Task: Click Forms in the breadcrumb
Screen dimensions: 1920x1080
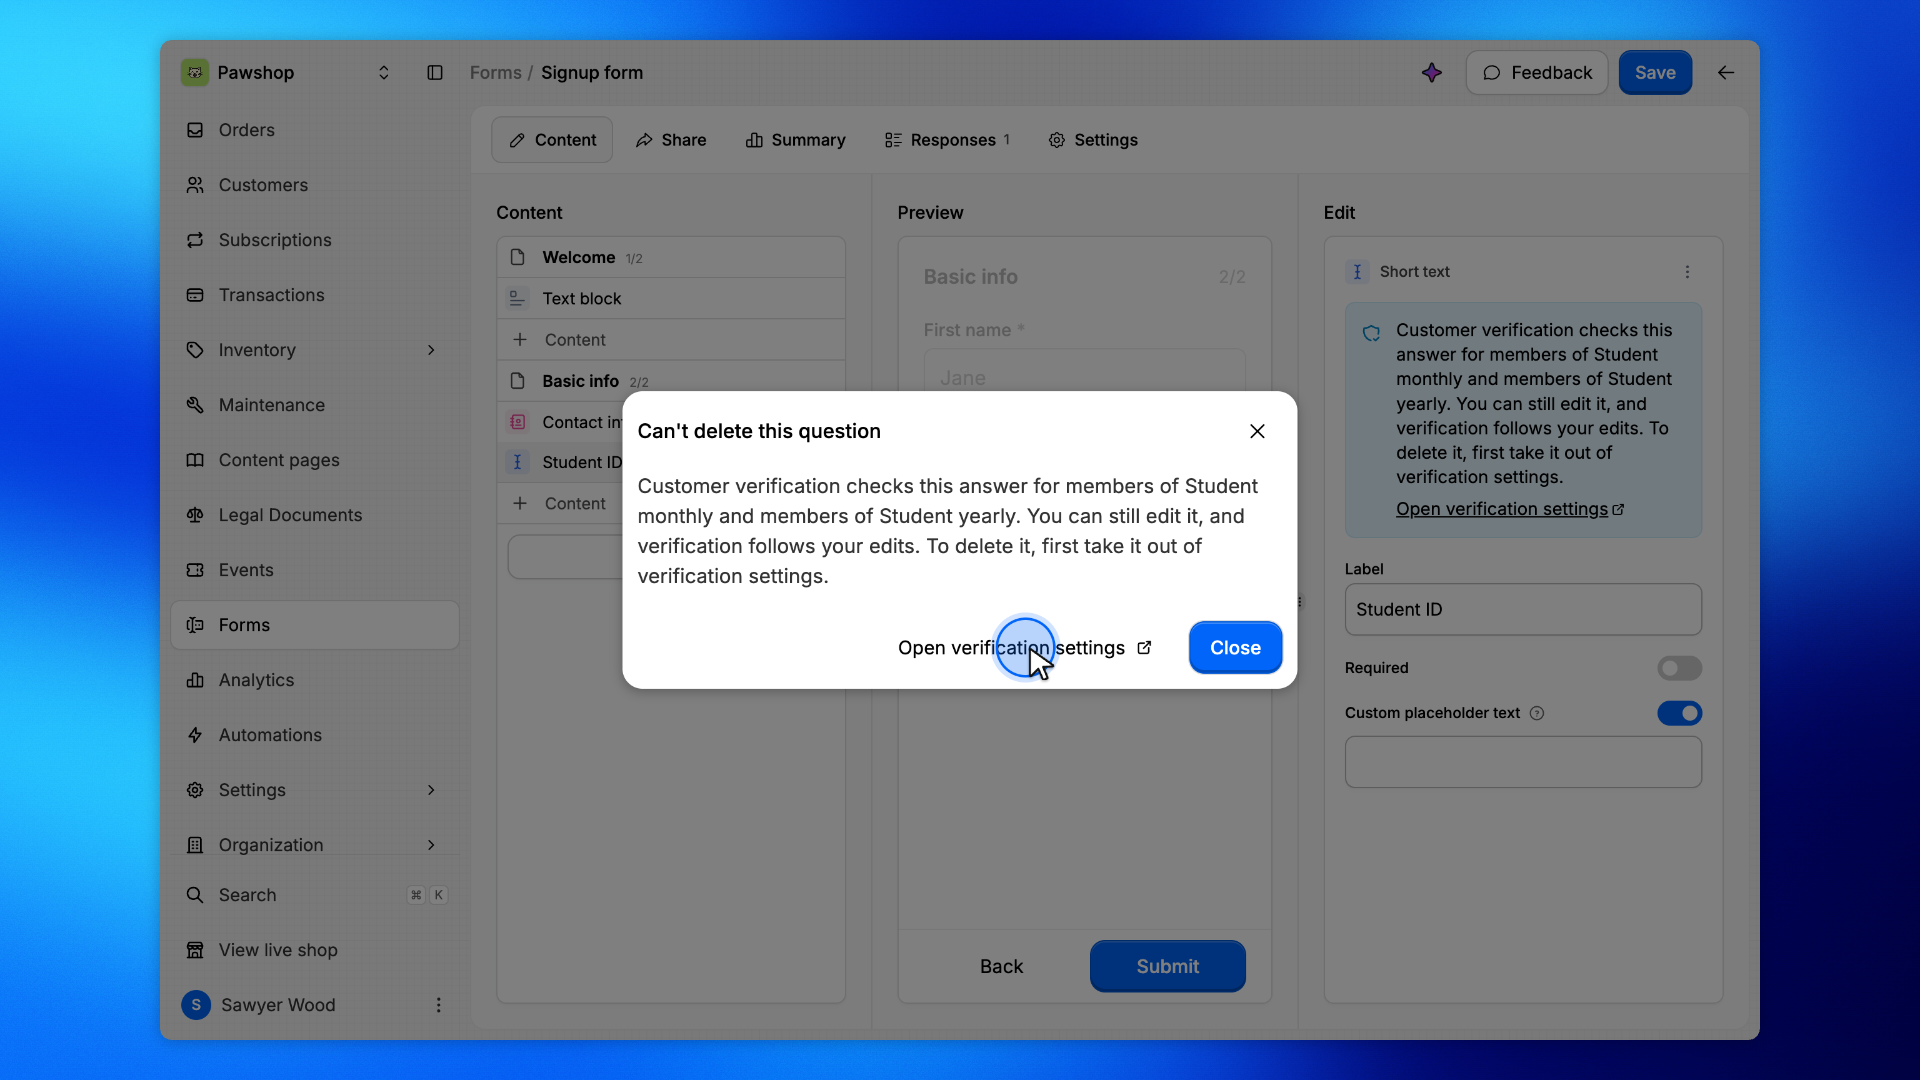Action: pyautogui.click(x=496, y=72)
